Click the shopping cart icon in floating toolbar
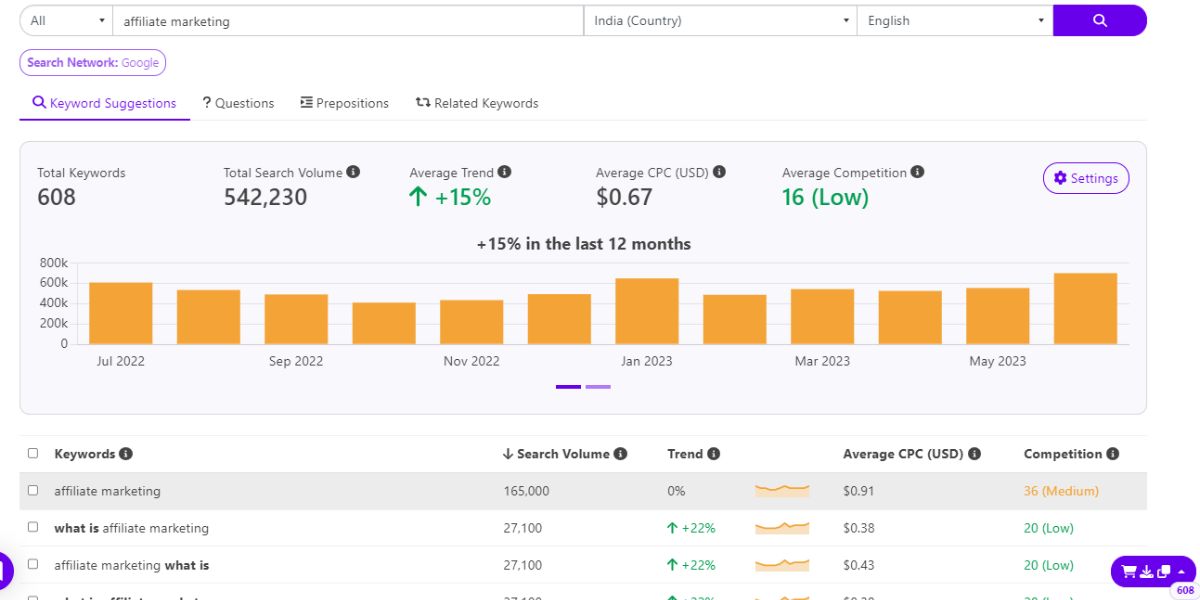The height and width of the screenshot is (600, 1200). click(x=1129, y=572)
